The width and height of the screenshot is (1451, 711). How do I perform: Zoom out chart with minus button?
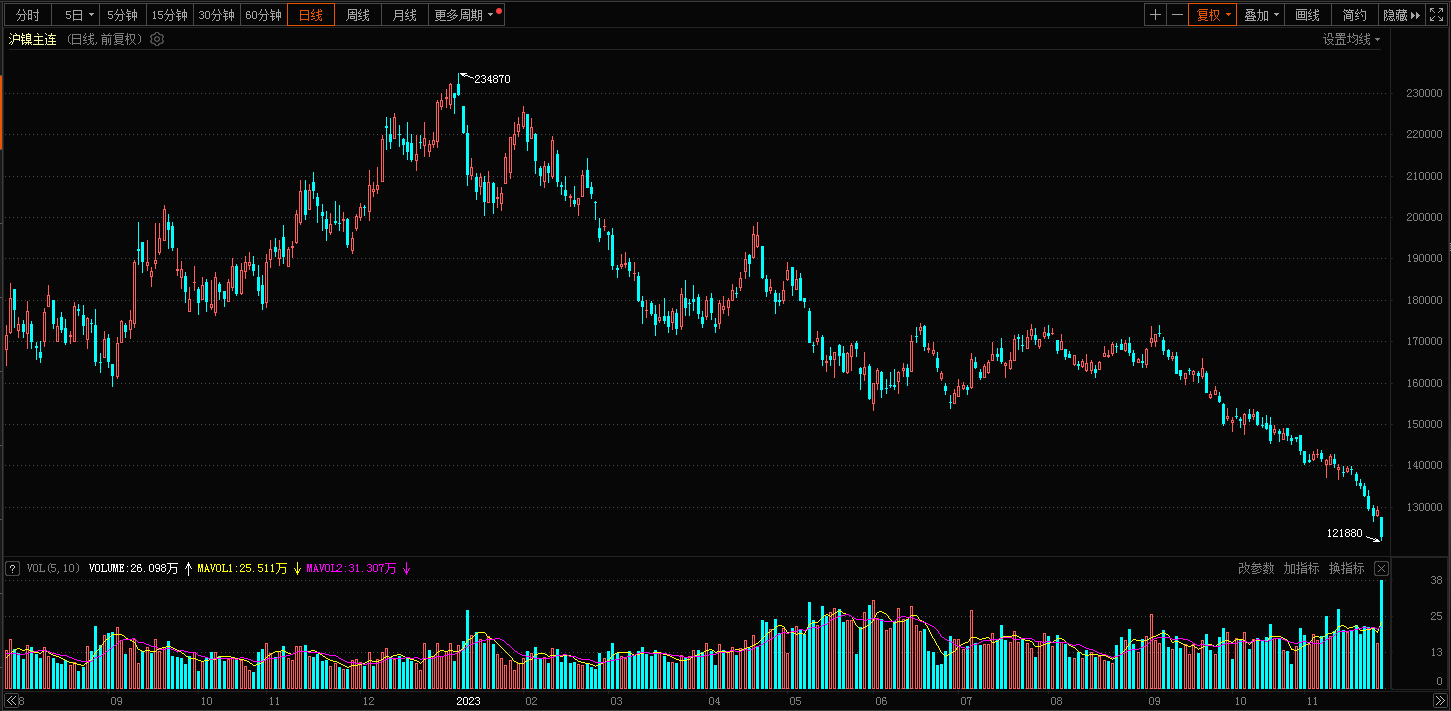1177,15
